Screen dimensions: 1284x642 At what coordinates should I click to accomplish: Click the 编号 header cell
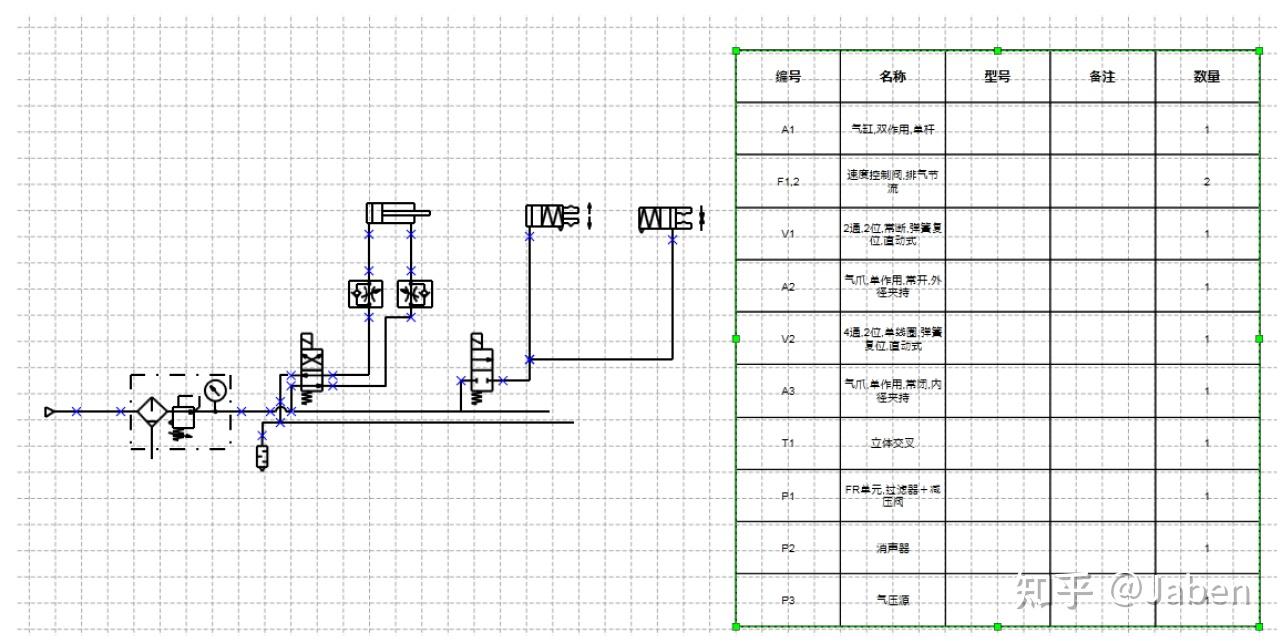click(x=786, y=75)
